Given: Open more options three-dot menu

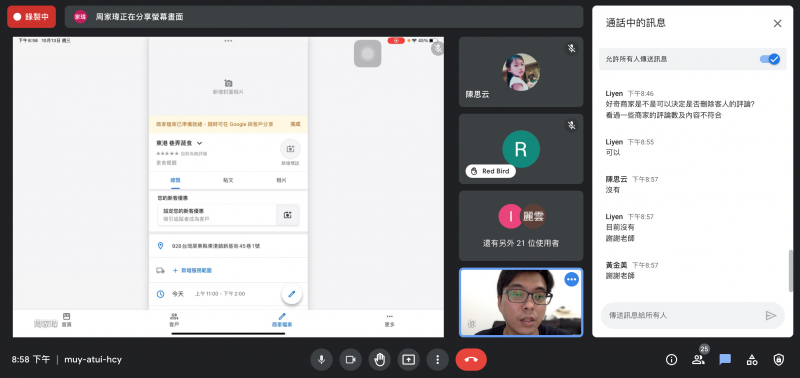Looking at the screenshot, I should click(x=437, y=360).
